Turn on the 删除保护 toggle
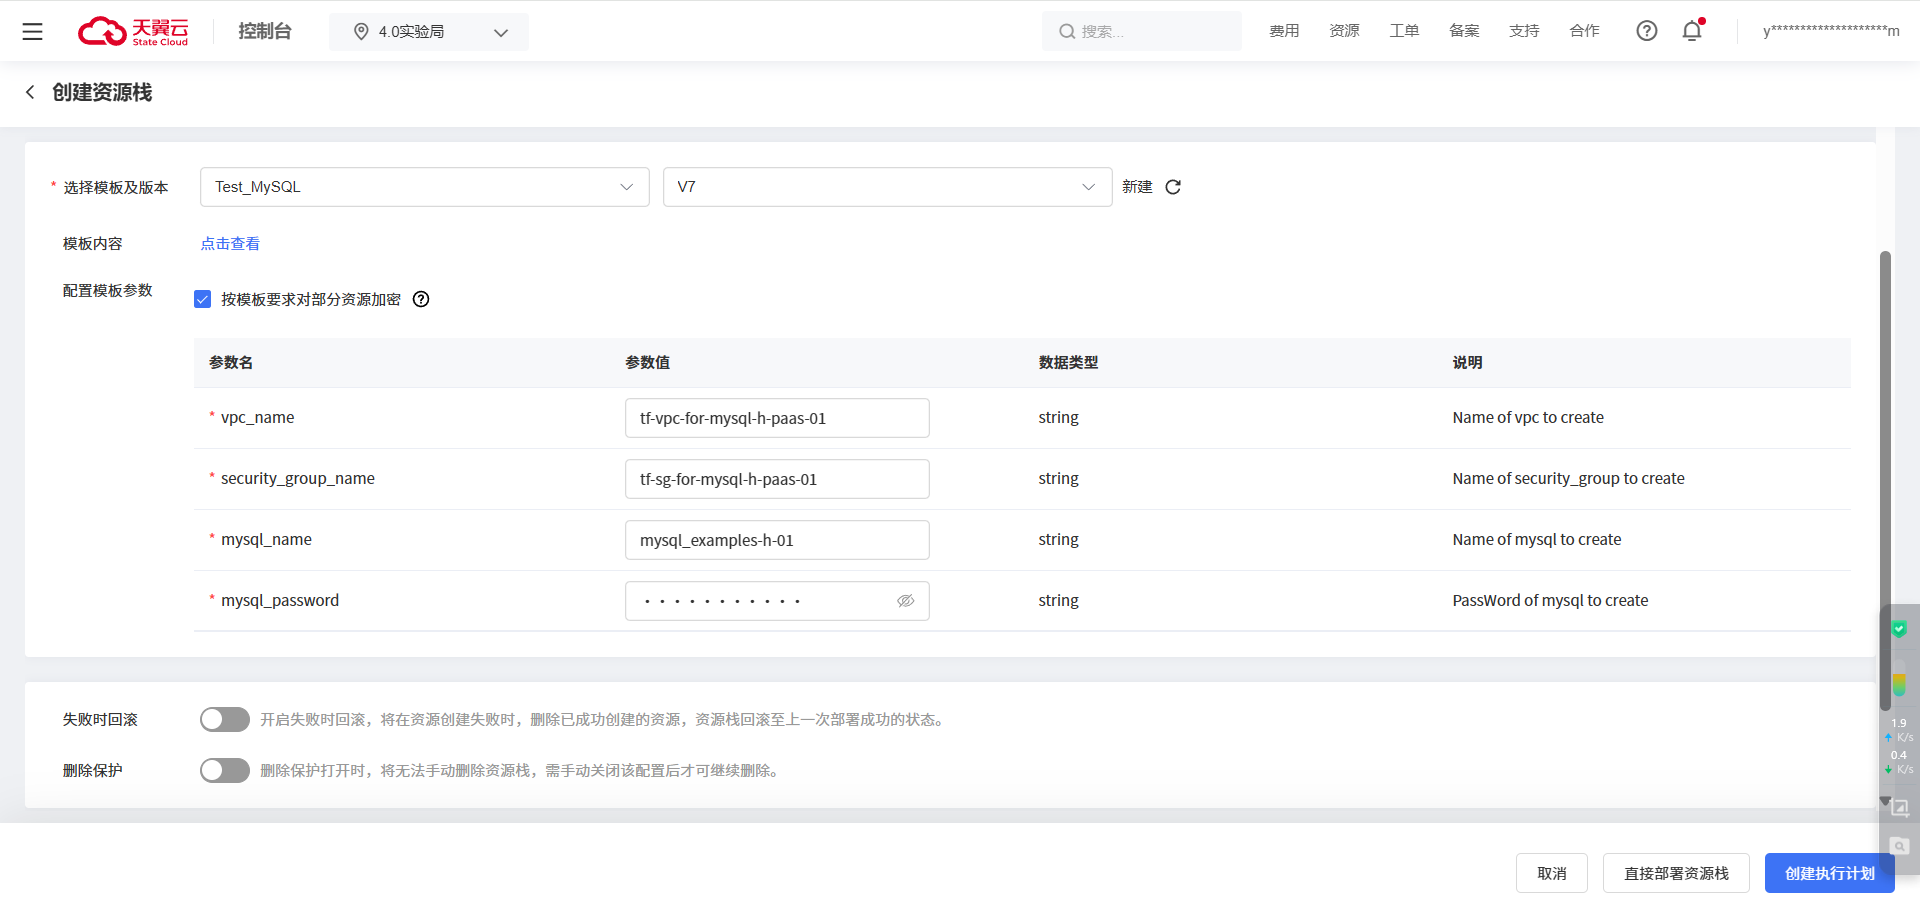1920x922 pixels. click(x=225, y=771)
